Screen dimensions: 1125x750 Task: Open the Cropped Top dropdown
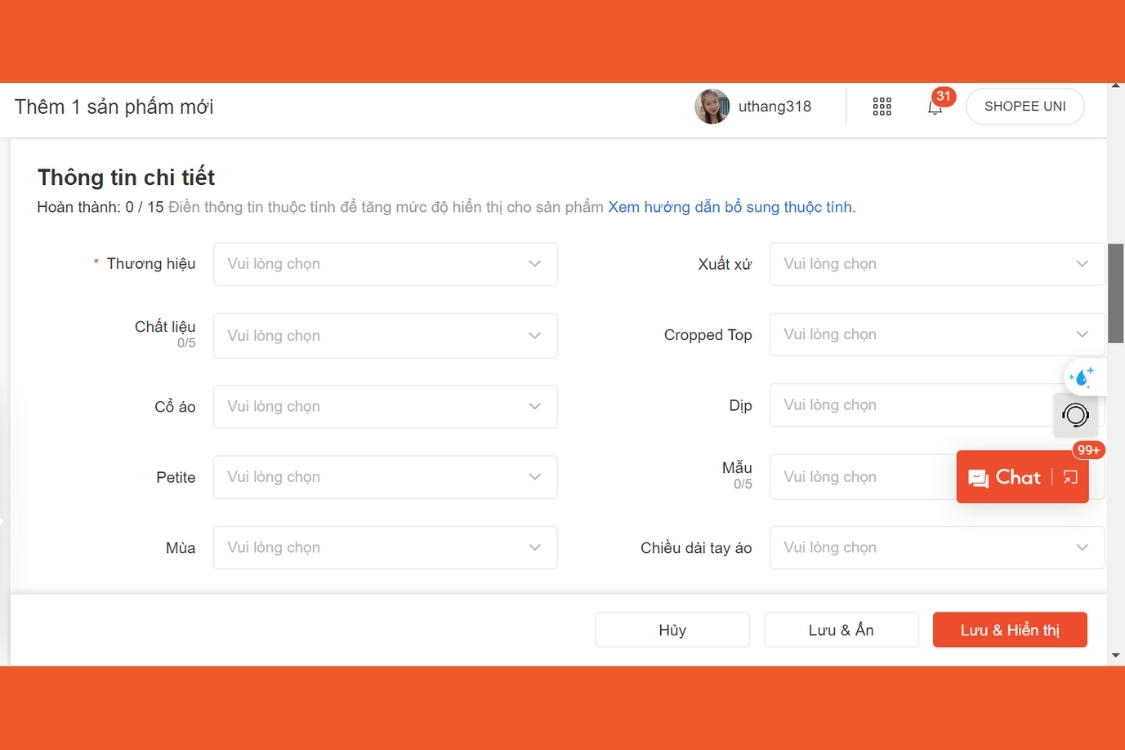(x=937, y=334)
